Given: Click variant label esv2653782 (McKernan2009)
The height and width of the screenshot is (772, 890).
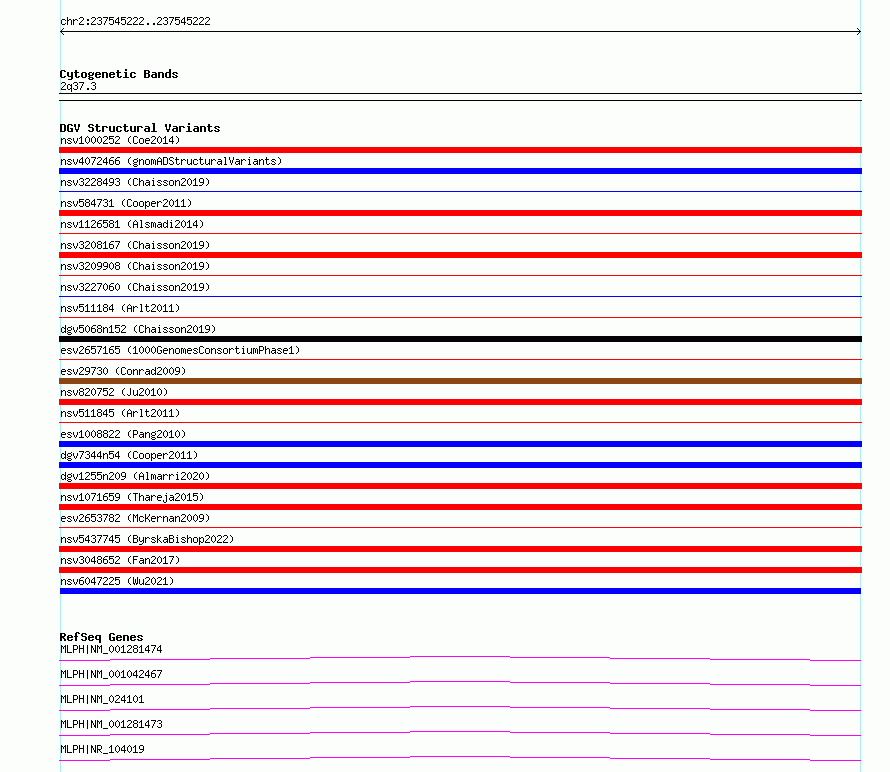Looking at the screenshot, I should 135,518.
